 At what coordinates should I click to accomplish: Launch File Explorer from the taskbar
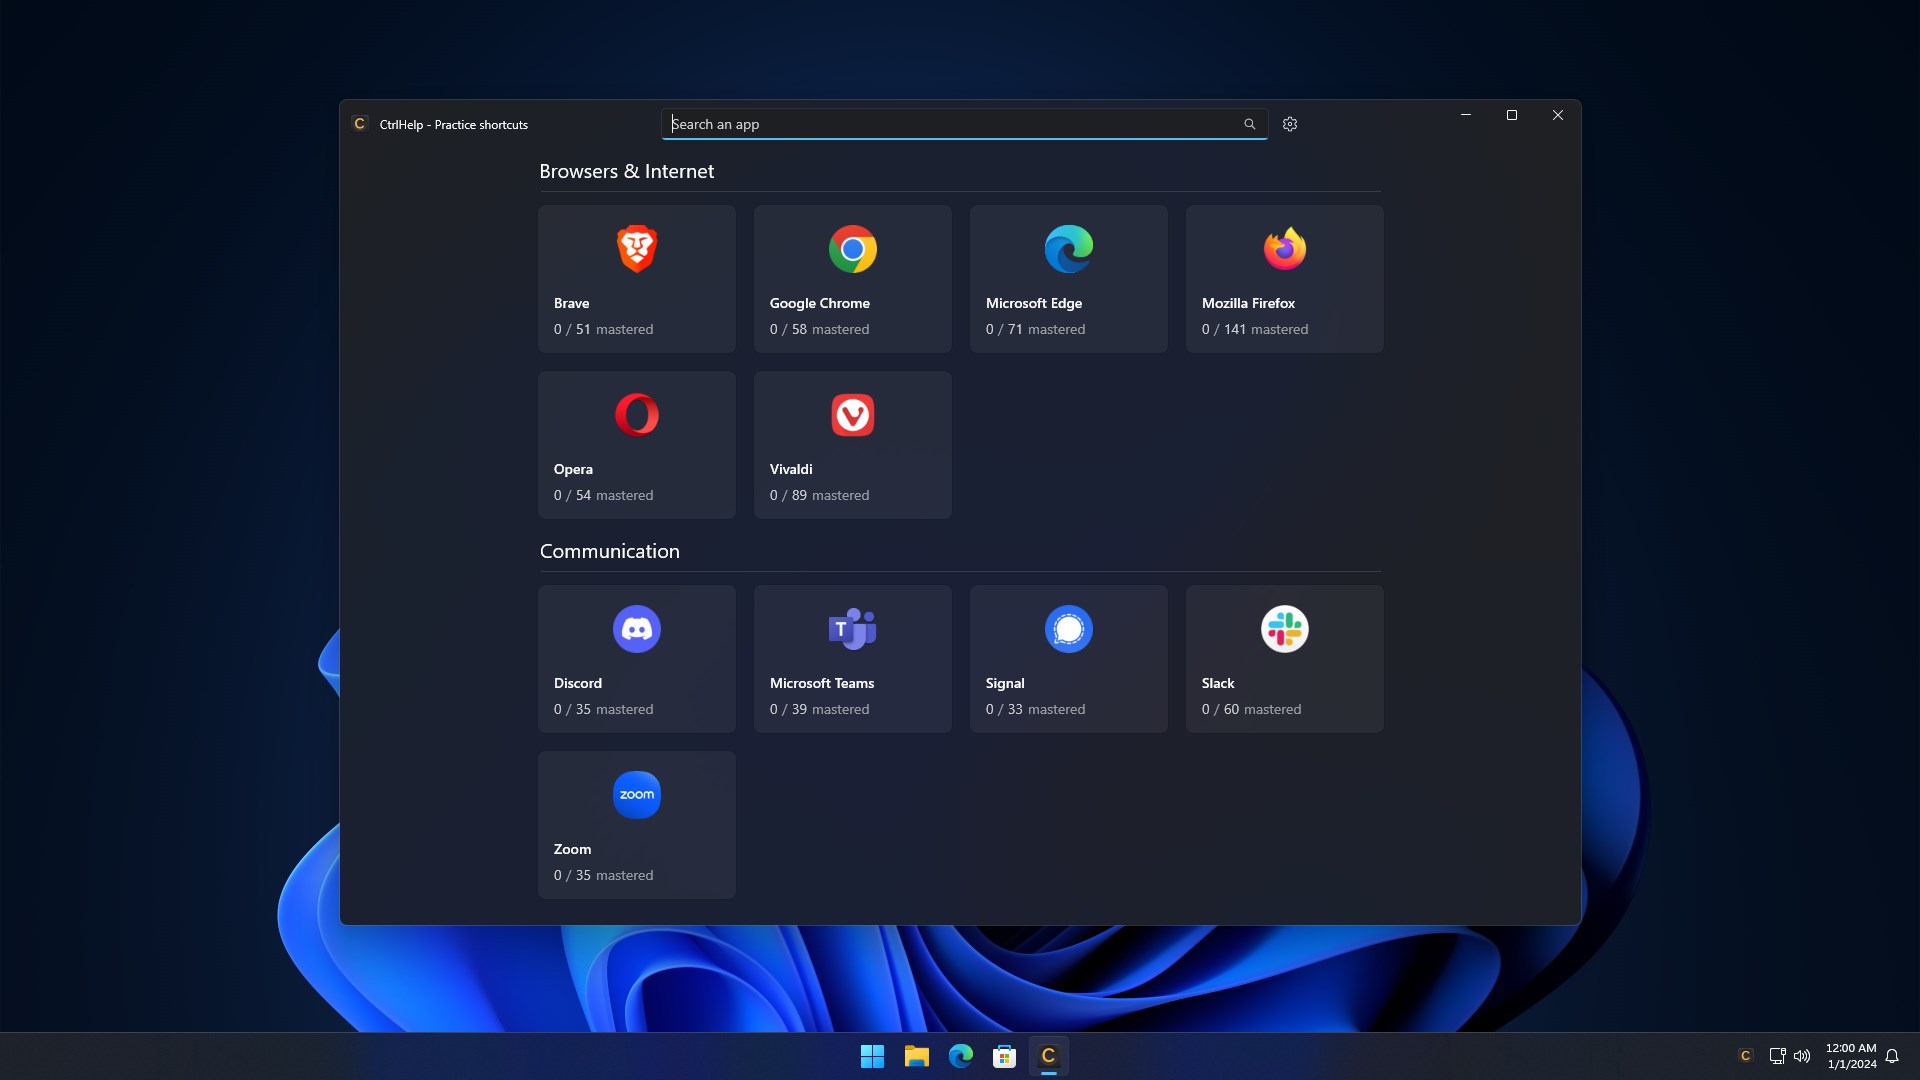pyautogui.click(x=916, y=1056)
